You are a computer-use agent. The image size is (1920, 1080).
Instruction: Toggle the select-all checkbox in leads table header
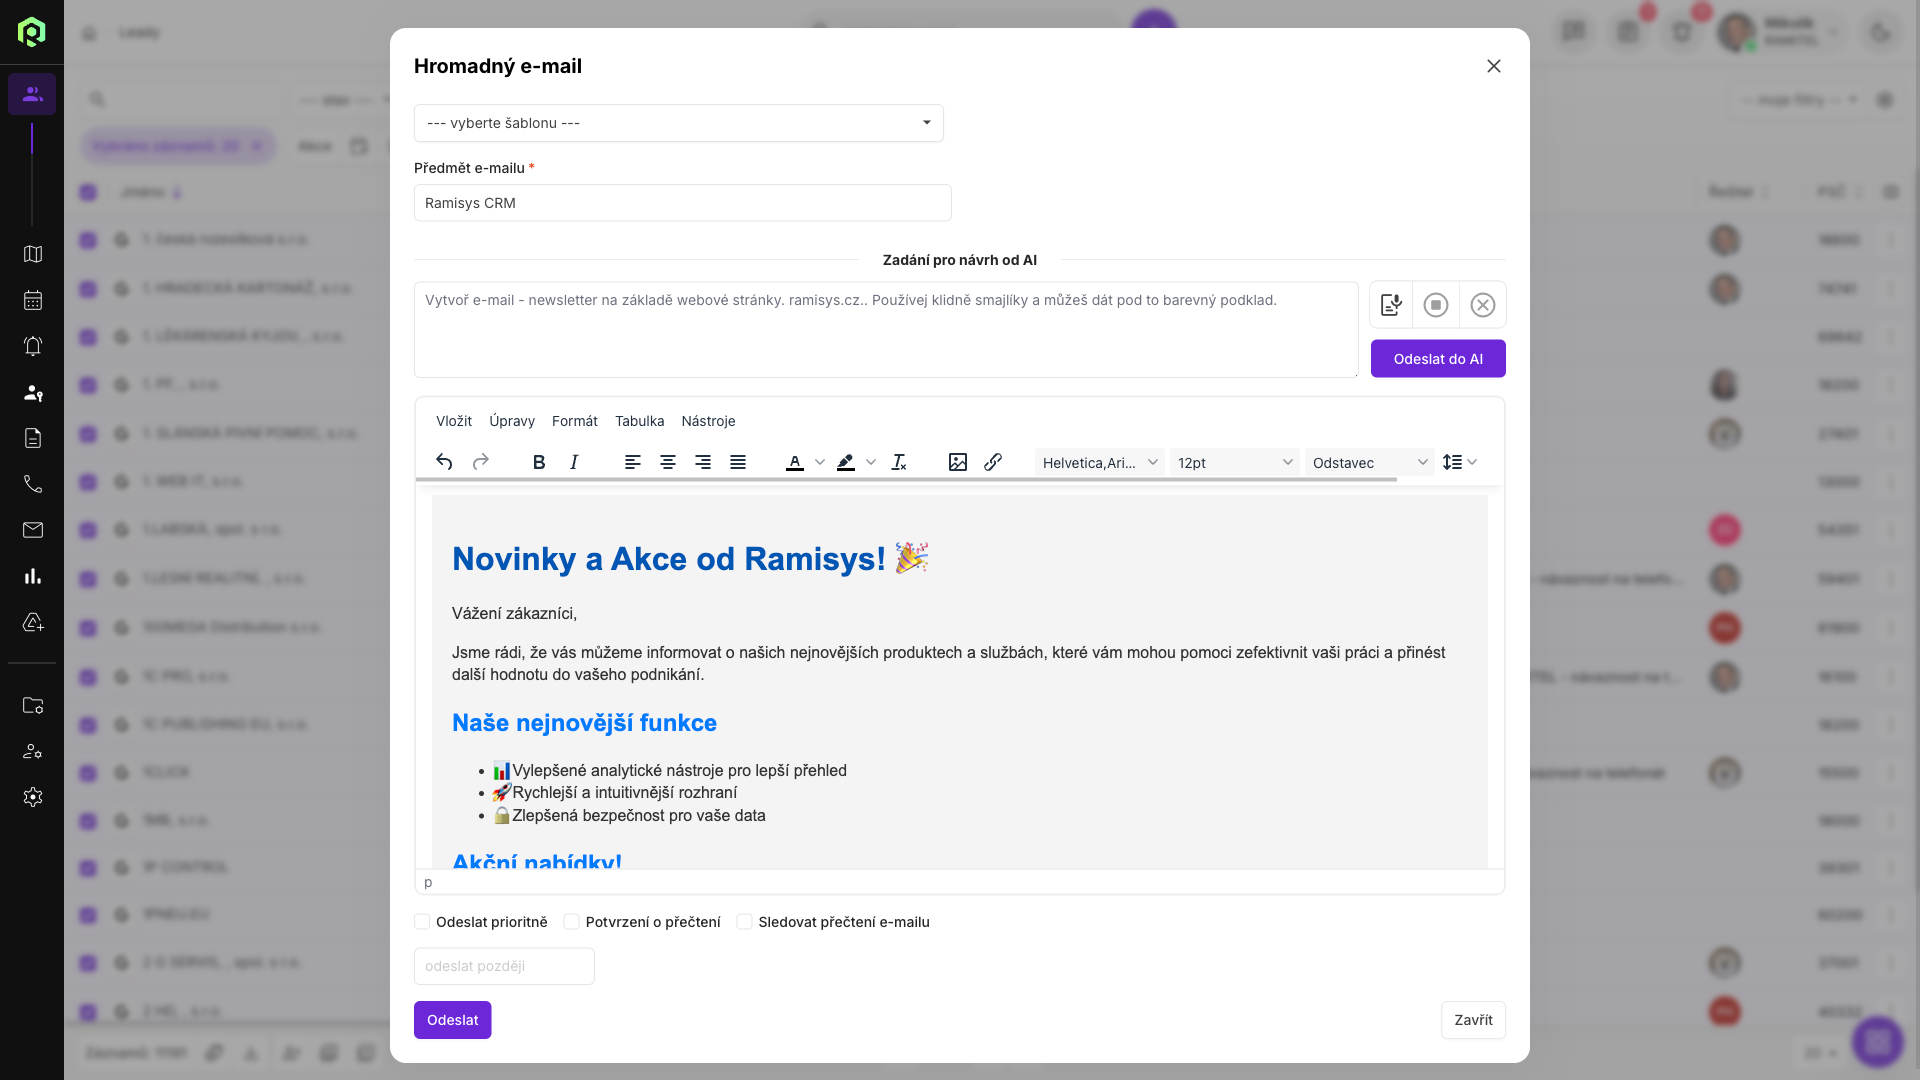(88, 192)
